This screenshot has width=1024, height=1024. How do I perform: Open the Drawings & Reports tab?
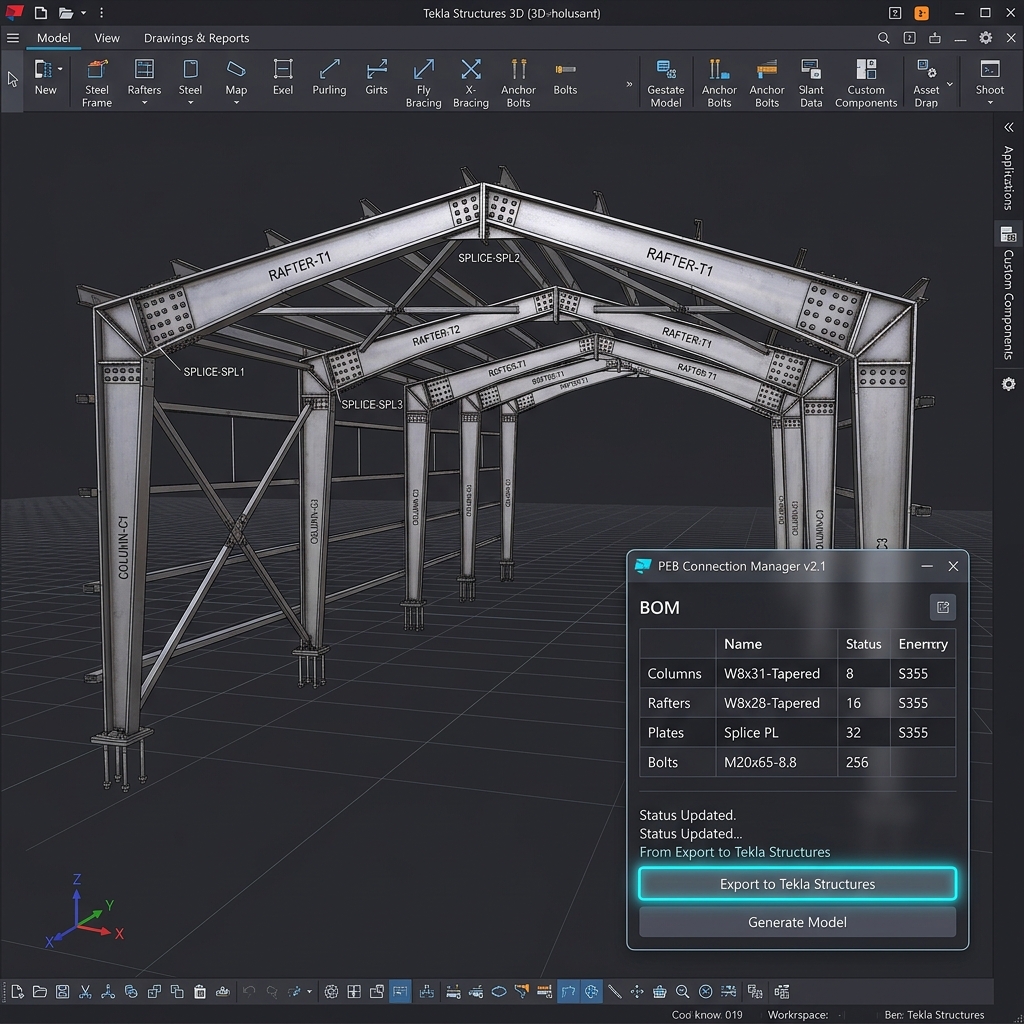[197, 38]
